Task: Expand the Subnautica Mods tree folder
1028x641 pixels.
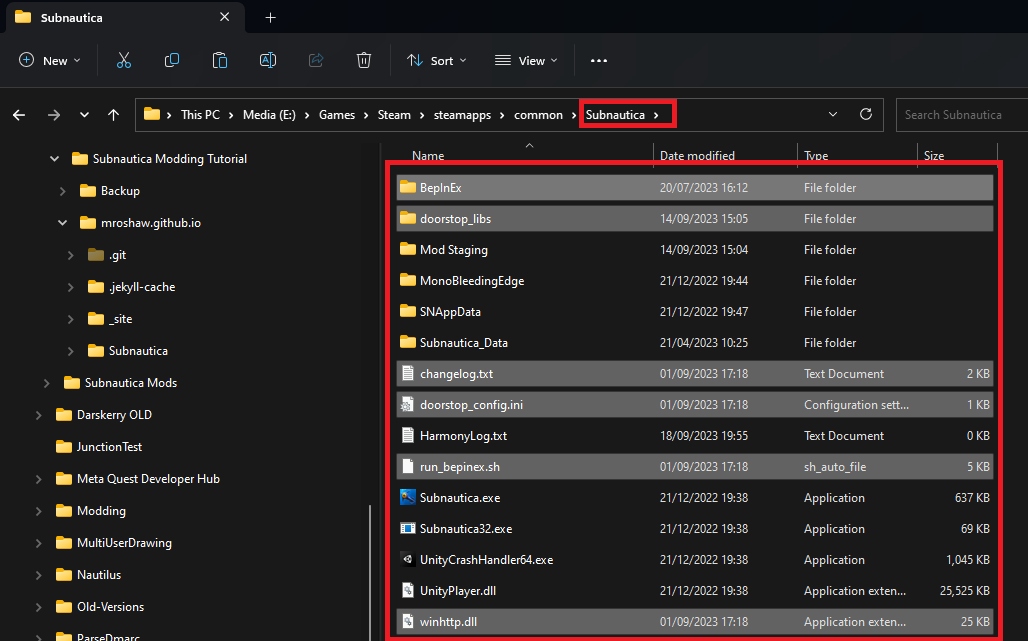Action: tap(46, 383)
